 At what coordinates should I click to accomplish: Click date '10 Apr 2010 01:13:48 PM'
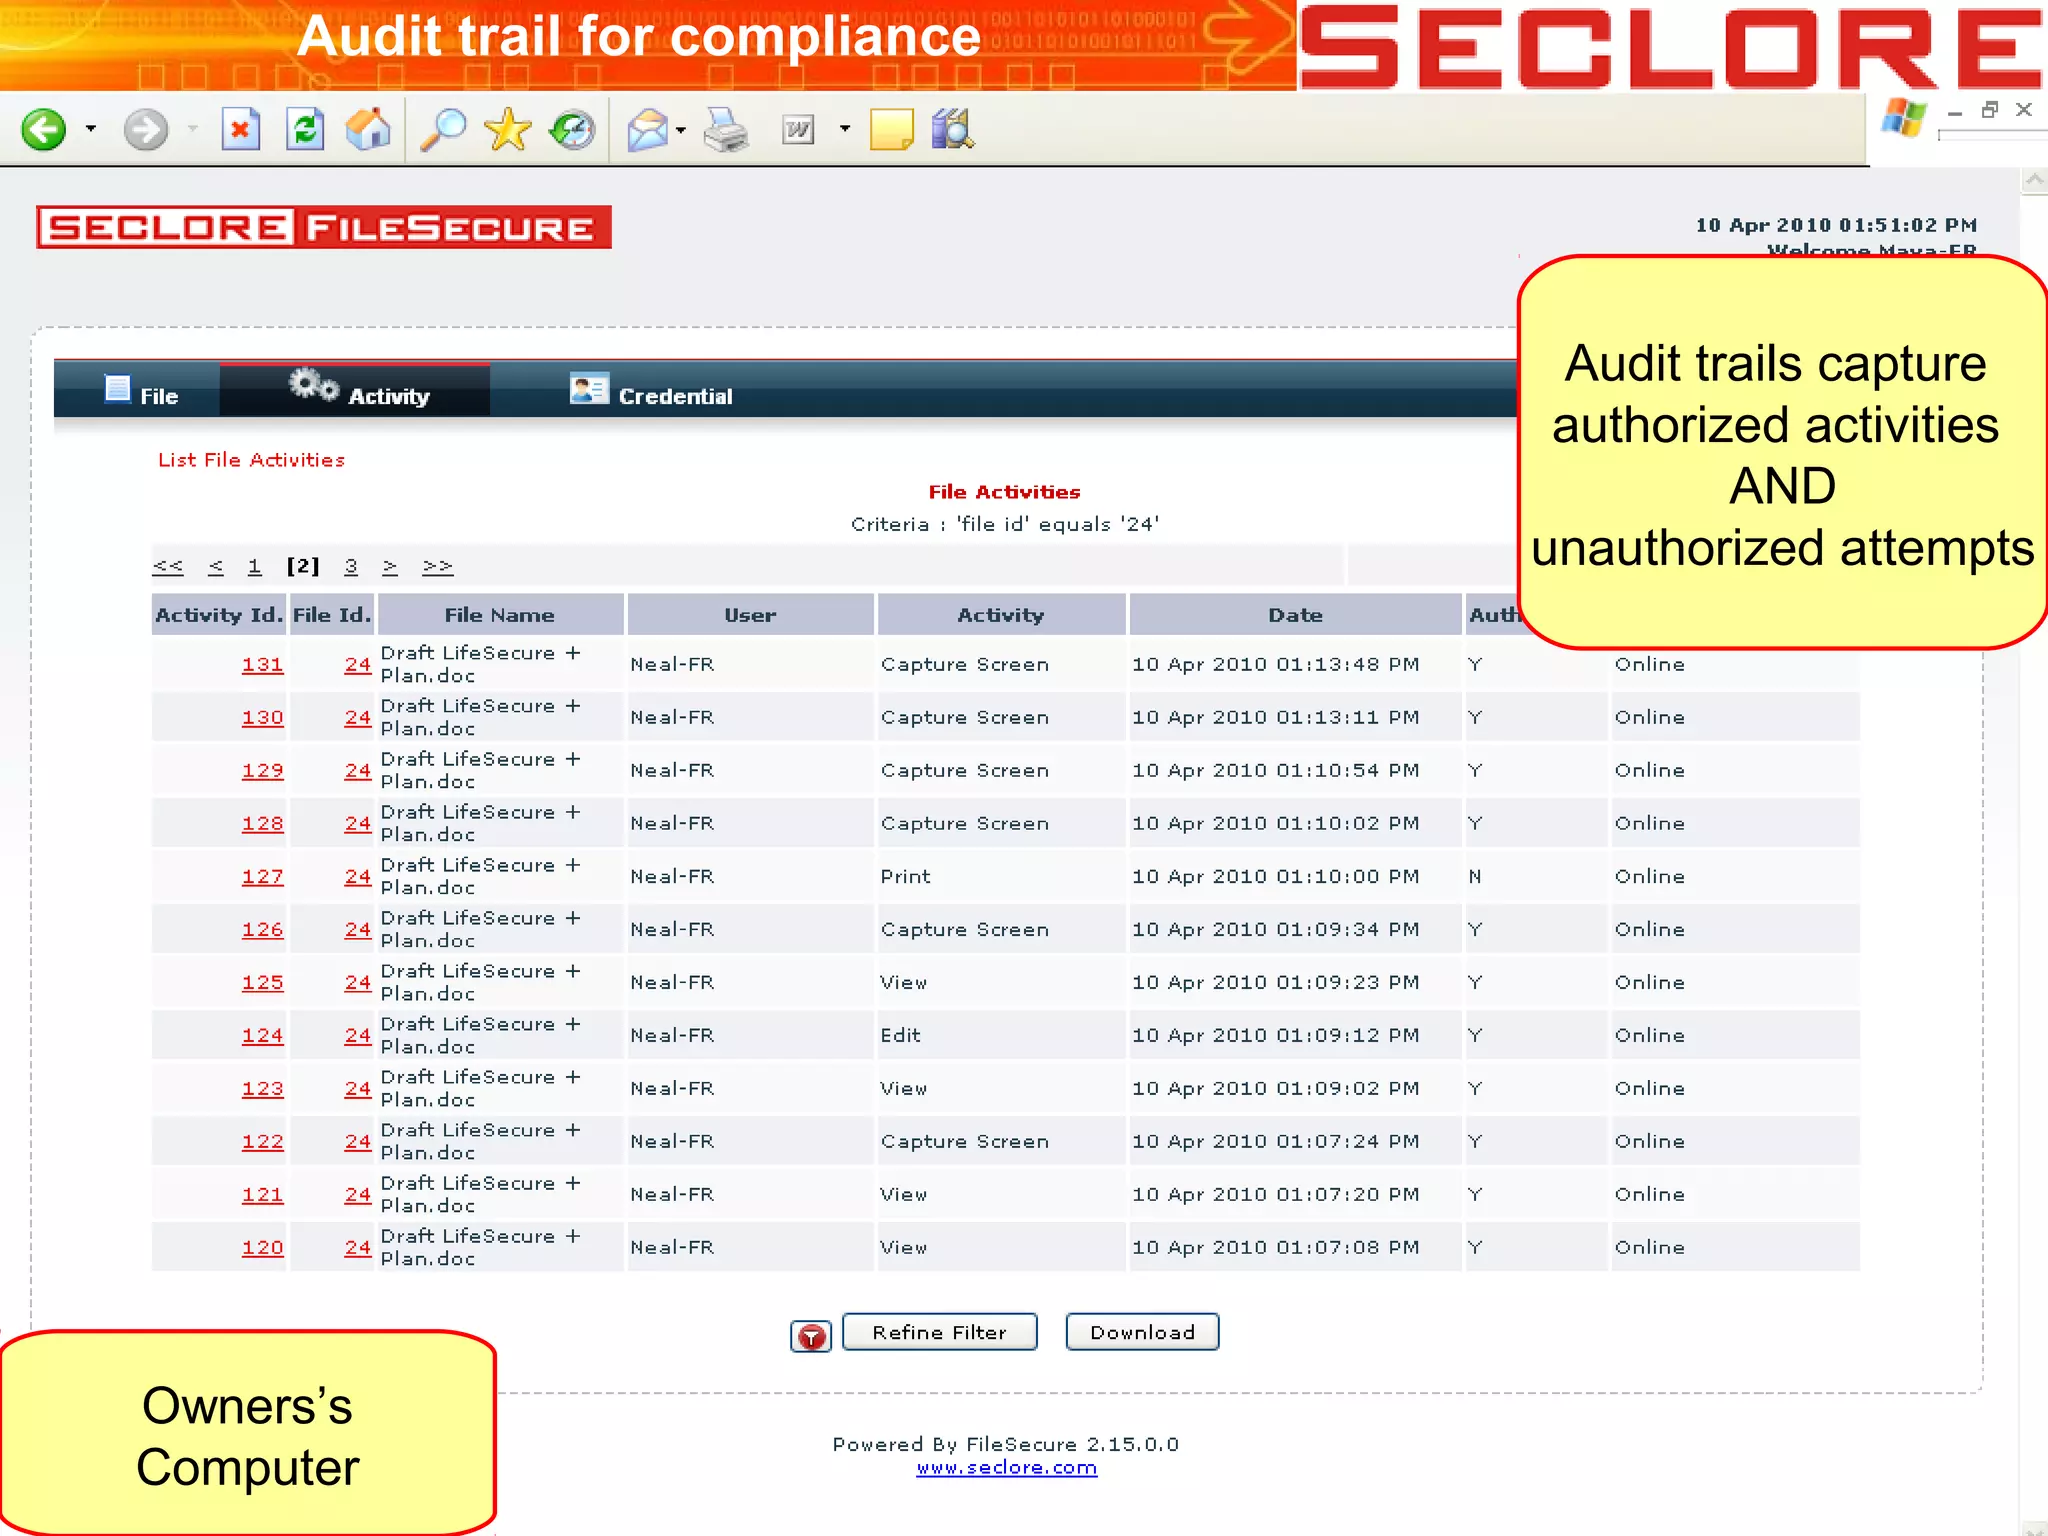[1275, 665]
